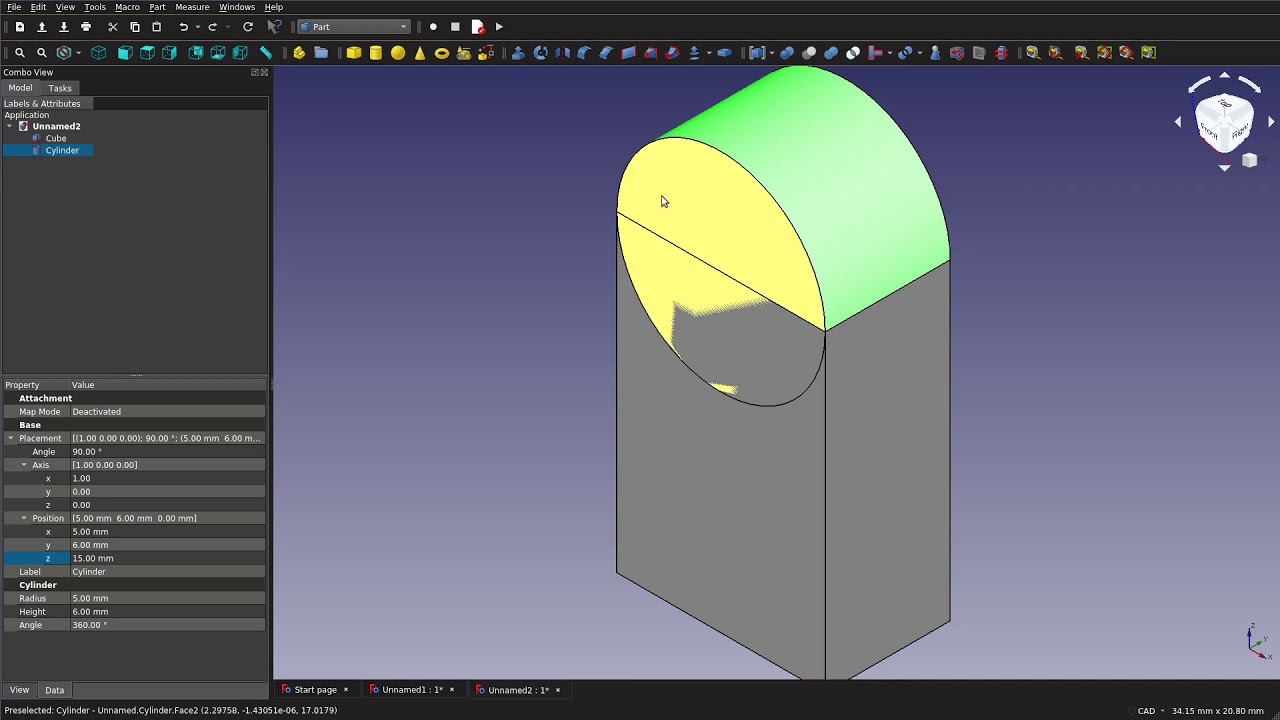Click the Boolean Union fuse icon
1280x720 pixels.
pos(831,53)
